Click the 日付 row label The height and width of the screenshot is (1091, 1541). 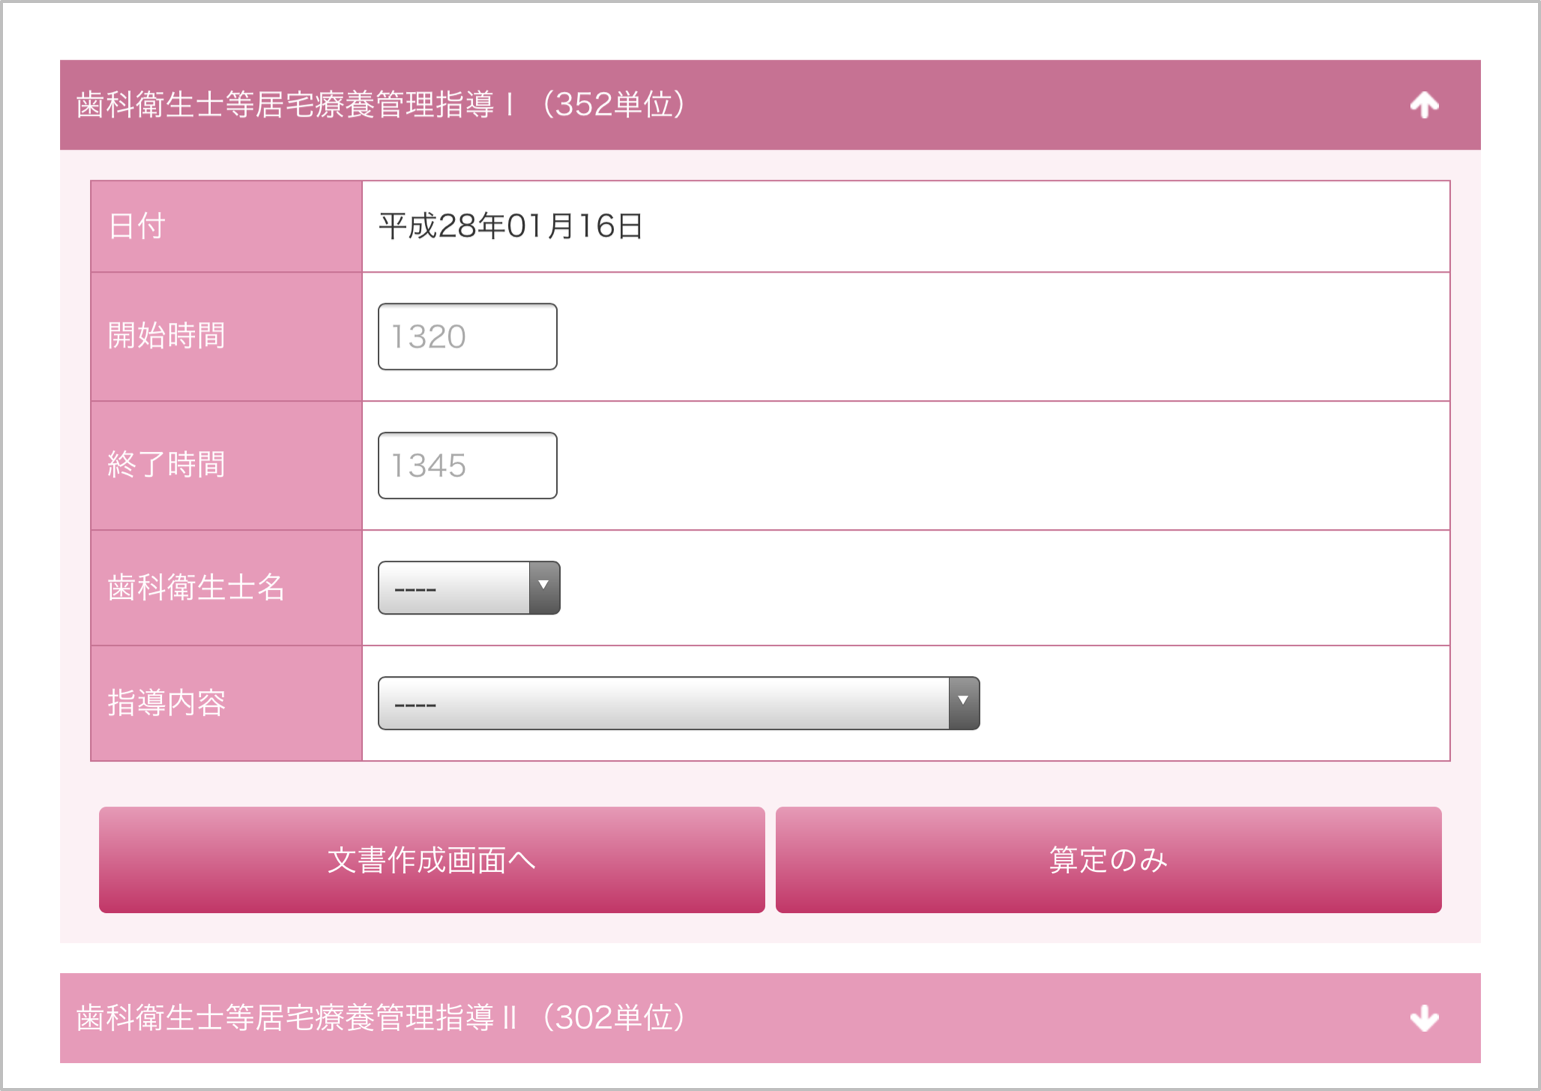tap(137, 226)
